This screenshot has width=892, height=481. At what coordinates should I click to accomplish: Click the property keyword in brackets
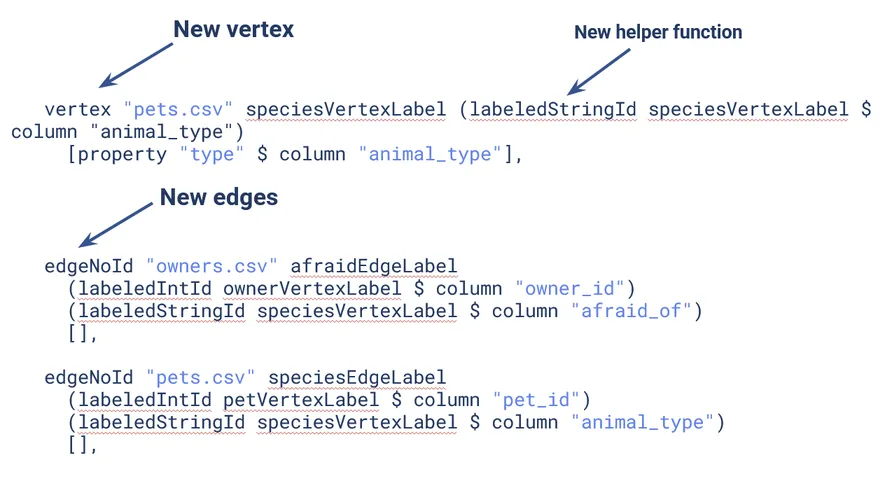click(x=122, y=155)
